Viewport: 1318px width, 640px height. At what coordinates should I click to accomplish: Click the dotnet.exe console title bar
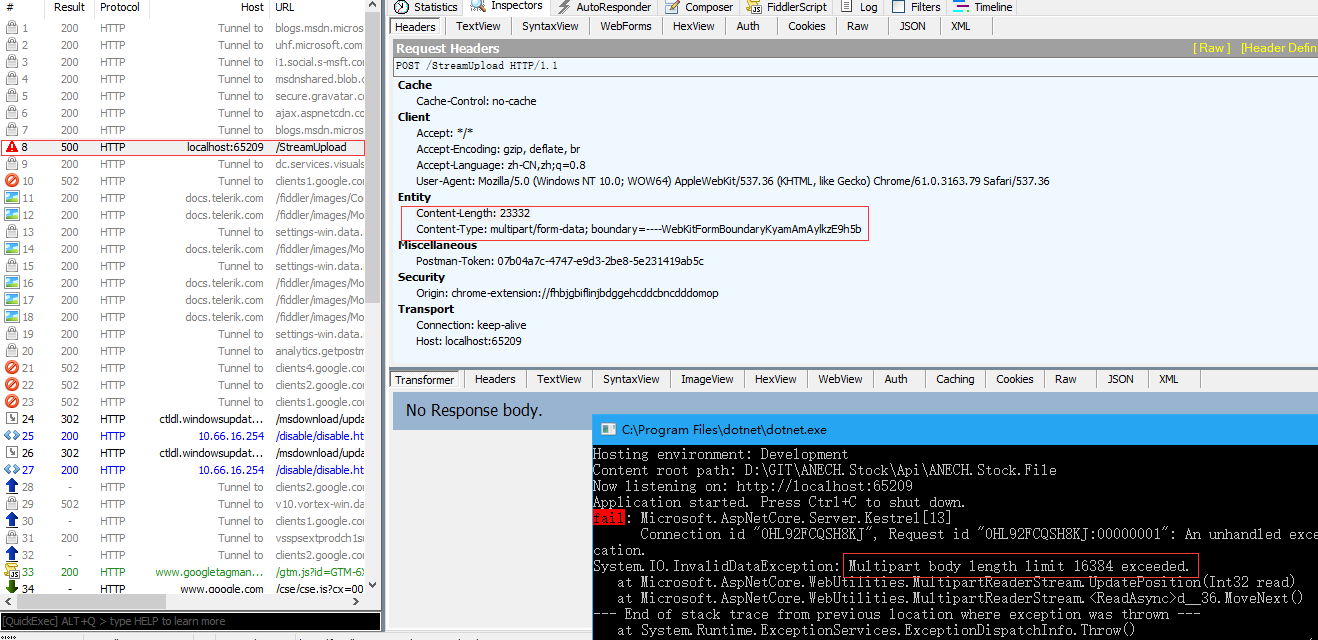pos(955,430)
